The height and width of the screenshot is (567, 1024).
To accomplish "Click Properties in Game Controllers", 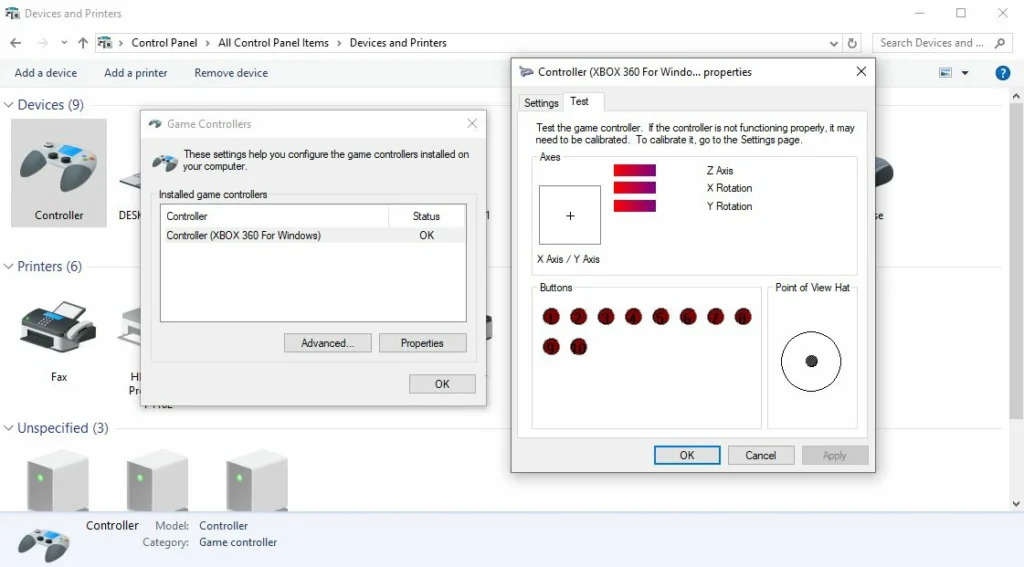I will point(423,343).
